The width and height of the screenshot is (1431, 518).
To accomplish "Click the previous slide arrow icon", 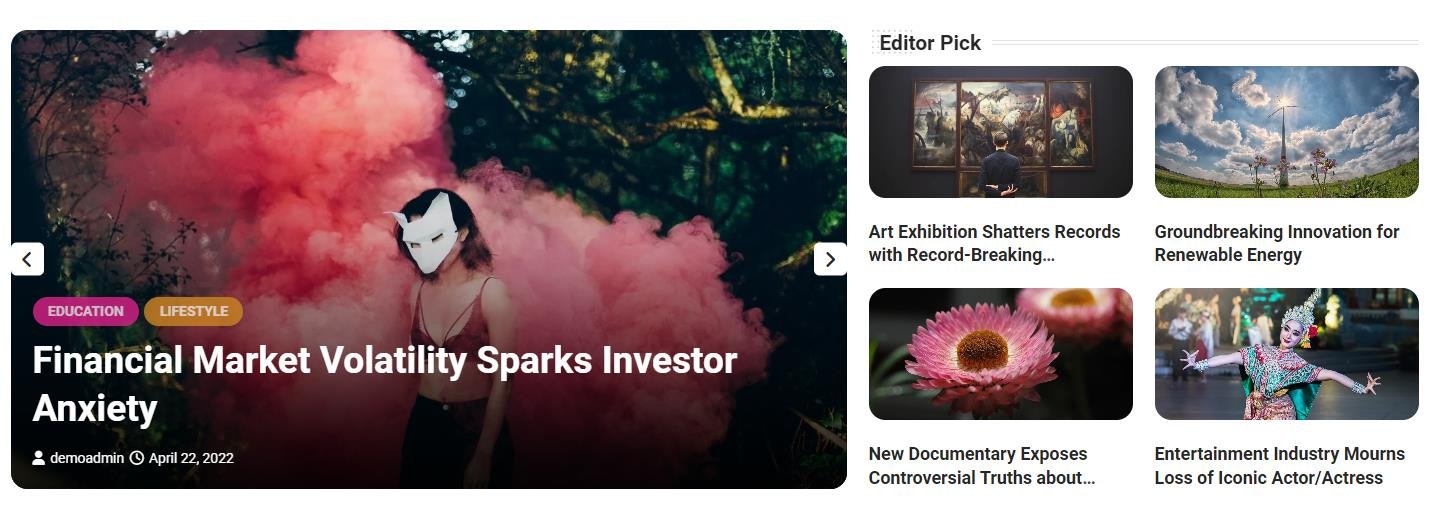I will point(27,259).
